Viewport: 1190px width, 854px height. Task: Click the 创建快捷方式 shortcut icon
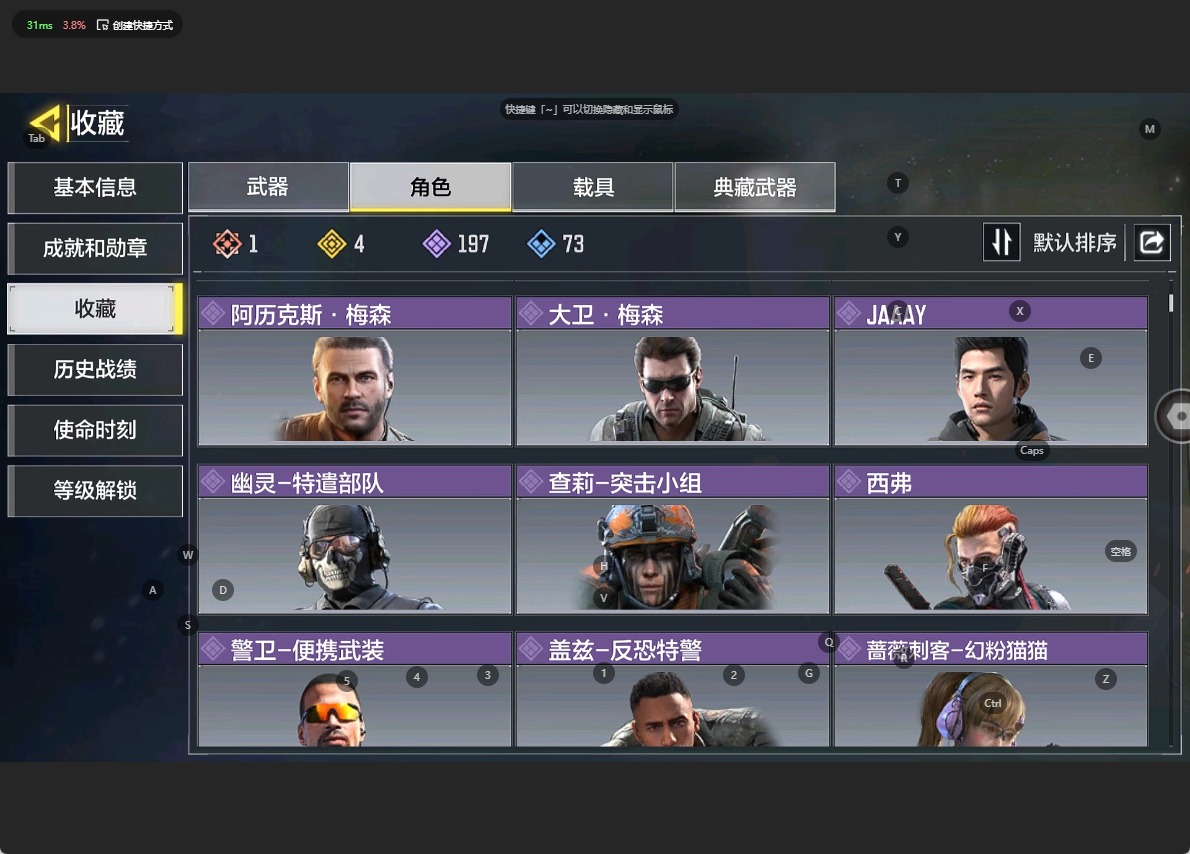click(x=102, y=25)
